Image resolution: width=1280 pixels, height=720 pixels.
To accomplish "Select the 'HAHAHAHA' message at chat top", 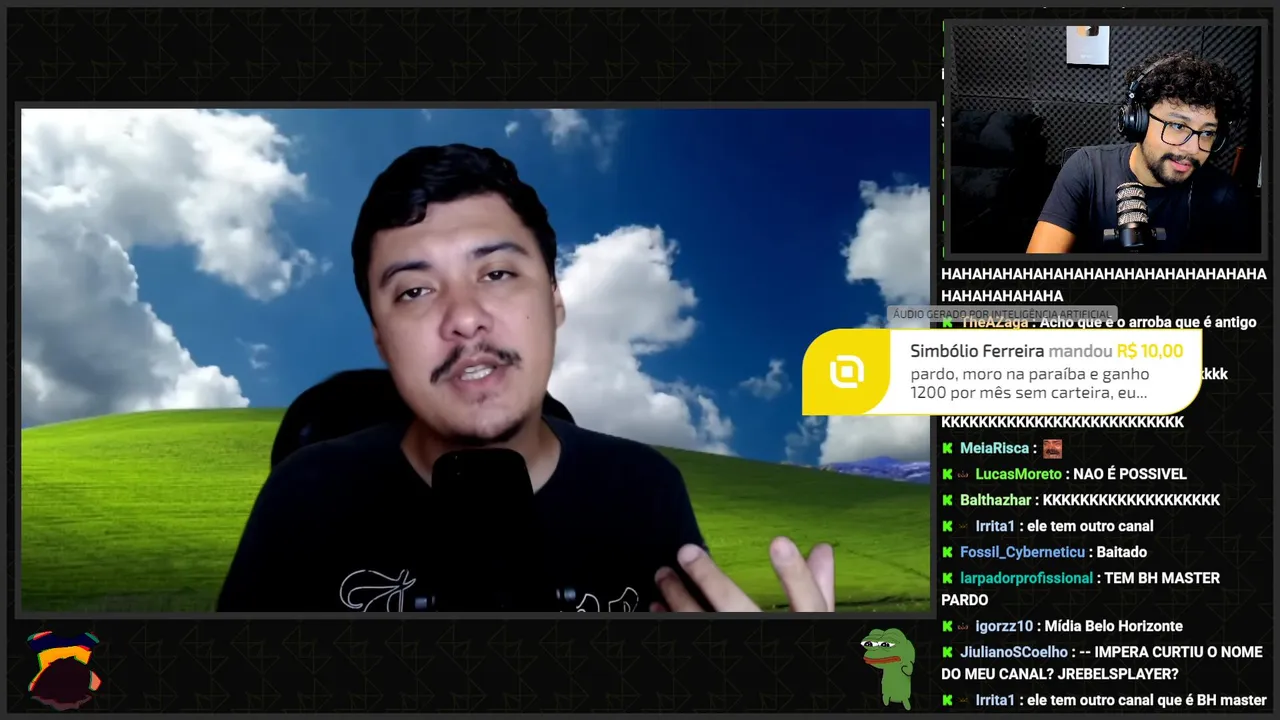I will coord(1103,285).
